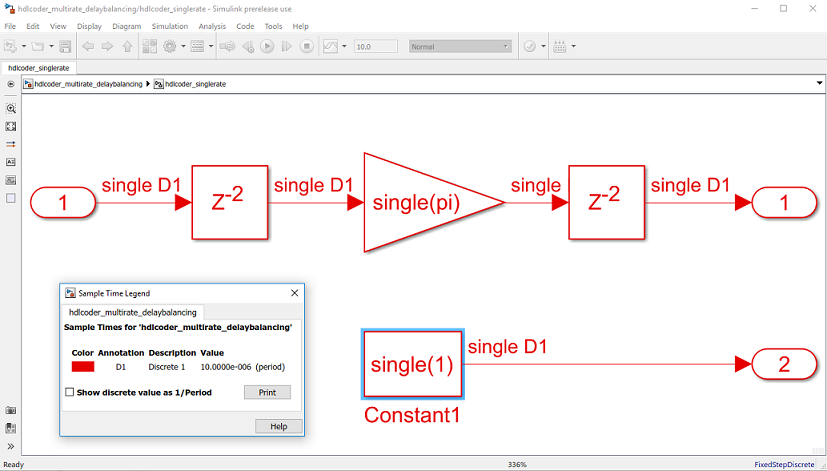Click the fast restart loop icon
The width and height of the screenshot is (827, 471).
pos(227,46)
